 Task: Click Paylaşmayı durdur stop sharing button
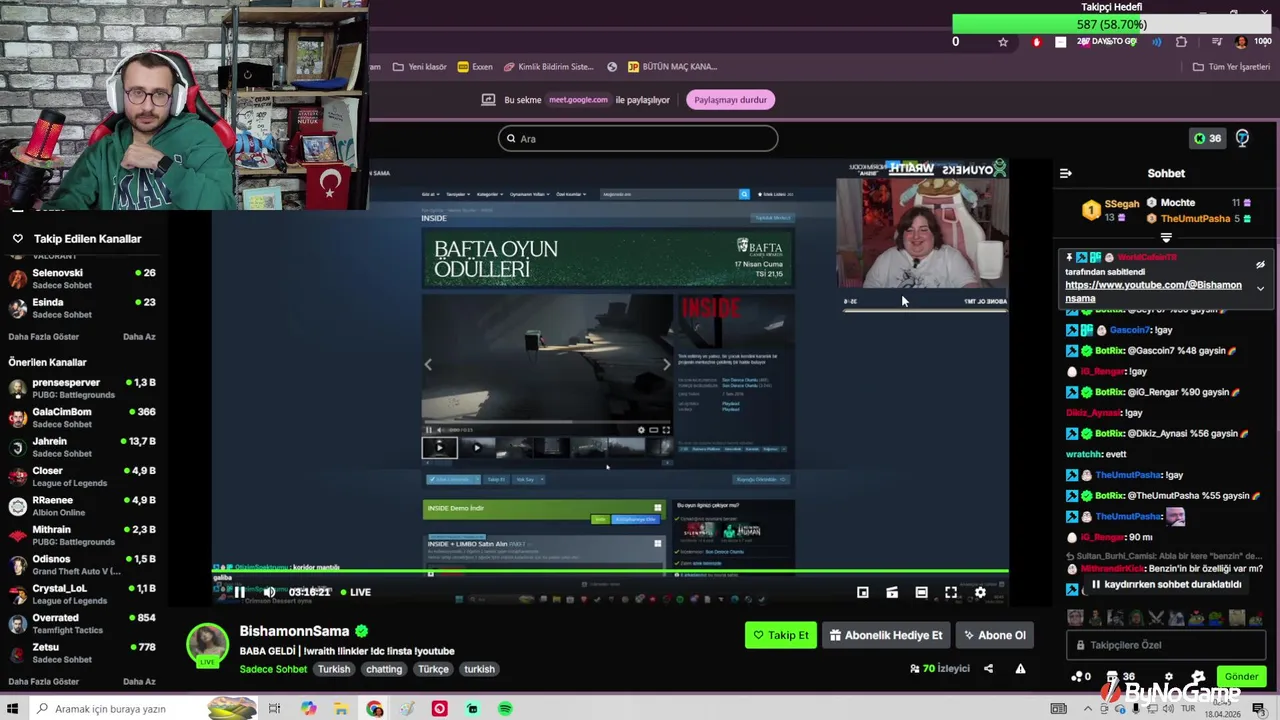coord(730,100)
